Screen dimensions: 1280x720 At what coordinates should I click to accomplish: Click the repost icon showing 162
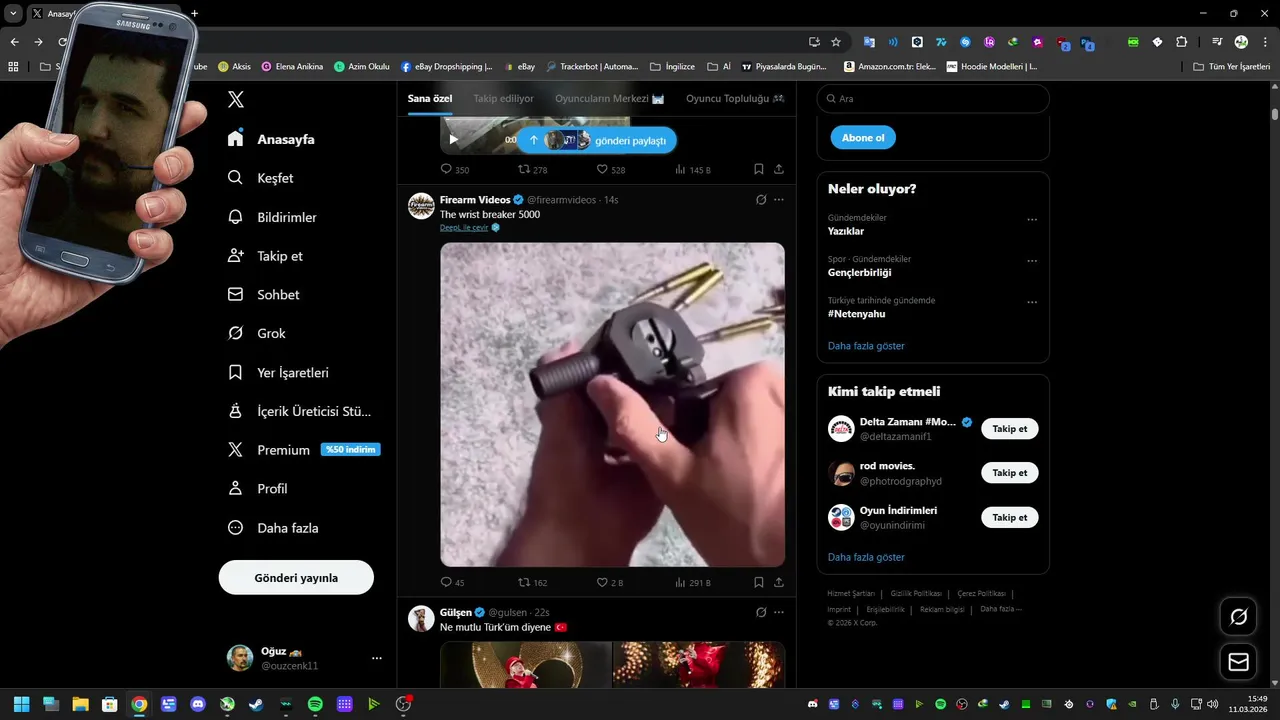[524, 582]
